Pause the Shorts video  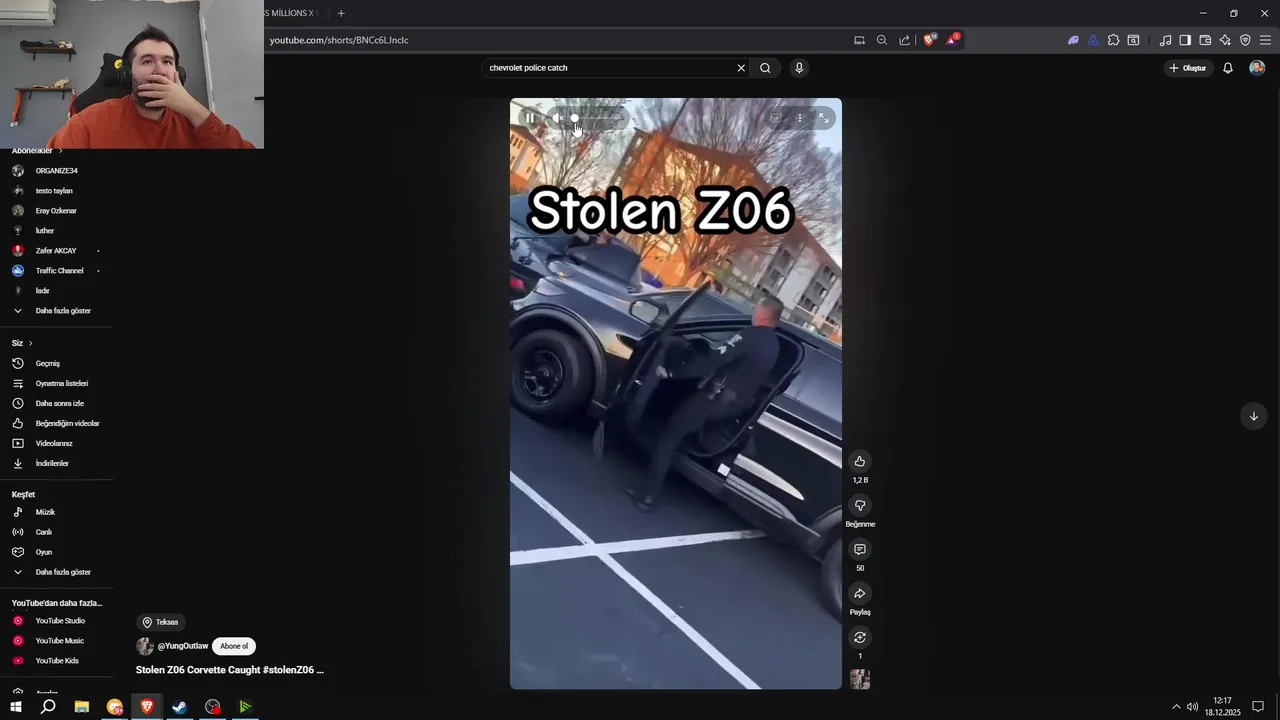(530, 118)
